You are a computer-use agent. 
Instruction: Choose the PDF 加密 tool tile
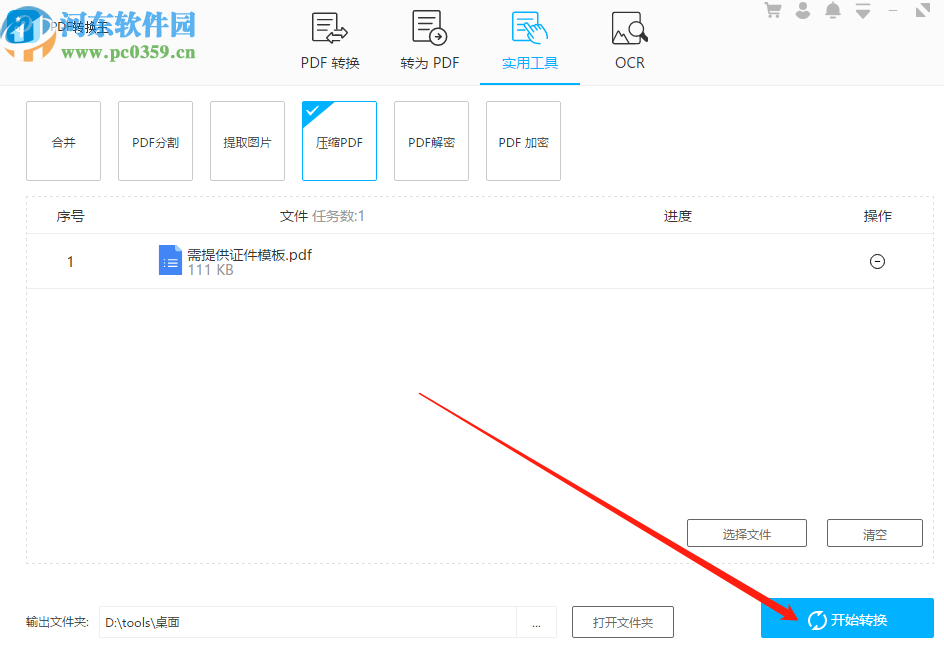click(x=524, y=141)
